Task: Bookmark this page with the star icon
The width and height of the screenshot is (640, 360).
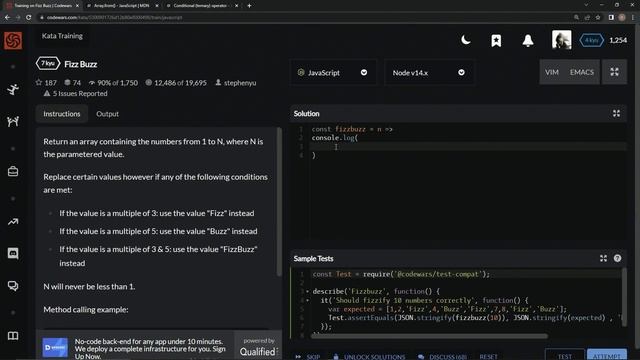Action: 598,18
